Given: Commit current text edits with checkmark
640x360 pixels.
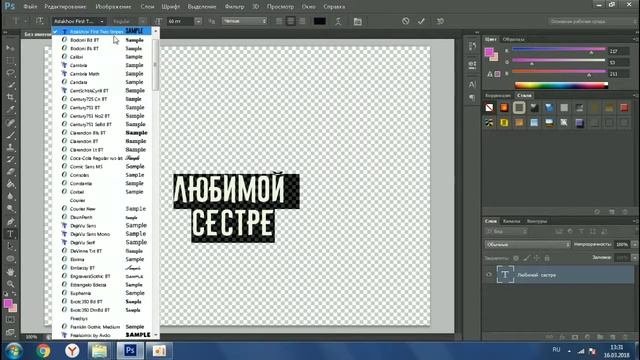Looking at the screenshot, I should 421,21.
